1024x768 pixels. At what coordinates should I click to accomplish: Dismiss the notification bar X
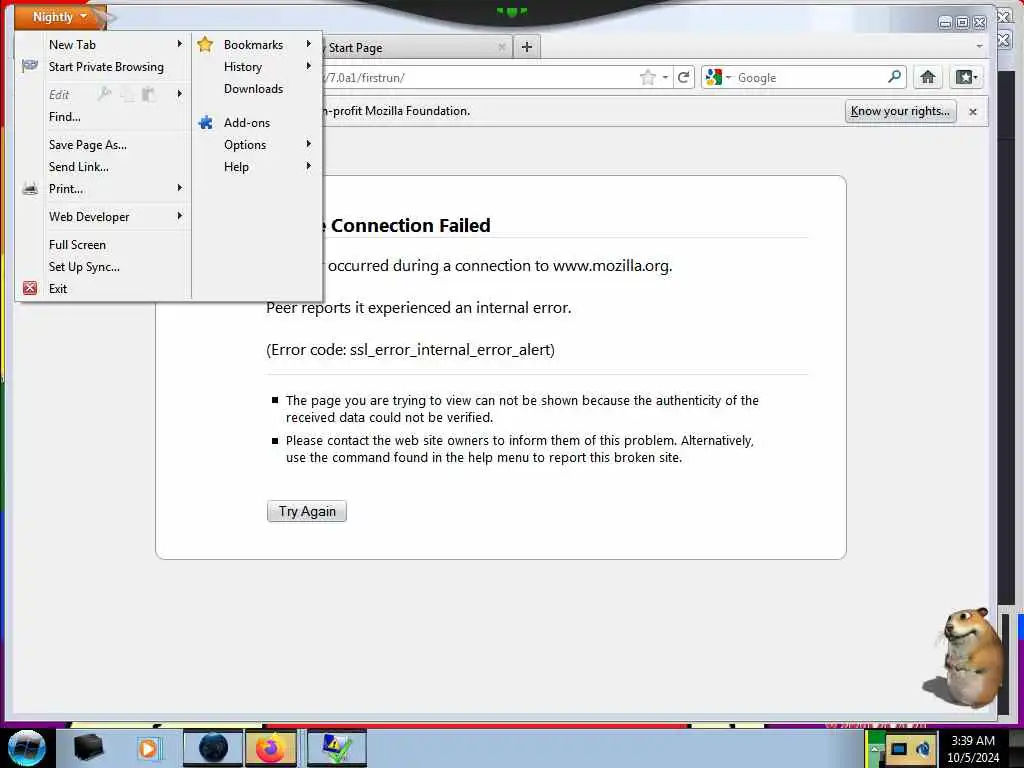coord(972,112)
